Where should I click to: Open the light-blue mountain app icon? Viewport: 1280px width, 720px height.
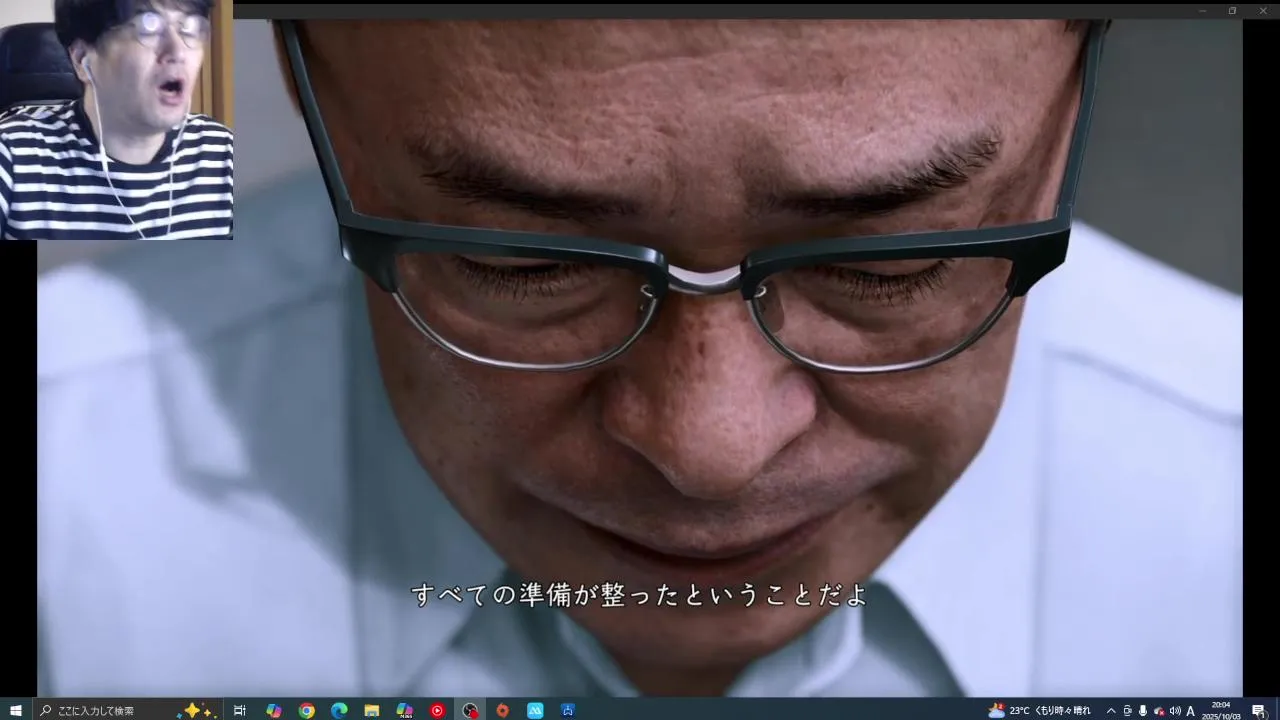pos(535,710)
